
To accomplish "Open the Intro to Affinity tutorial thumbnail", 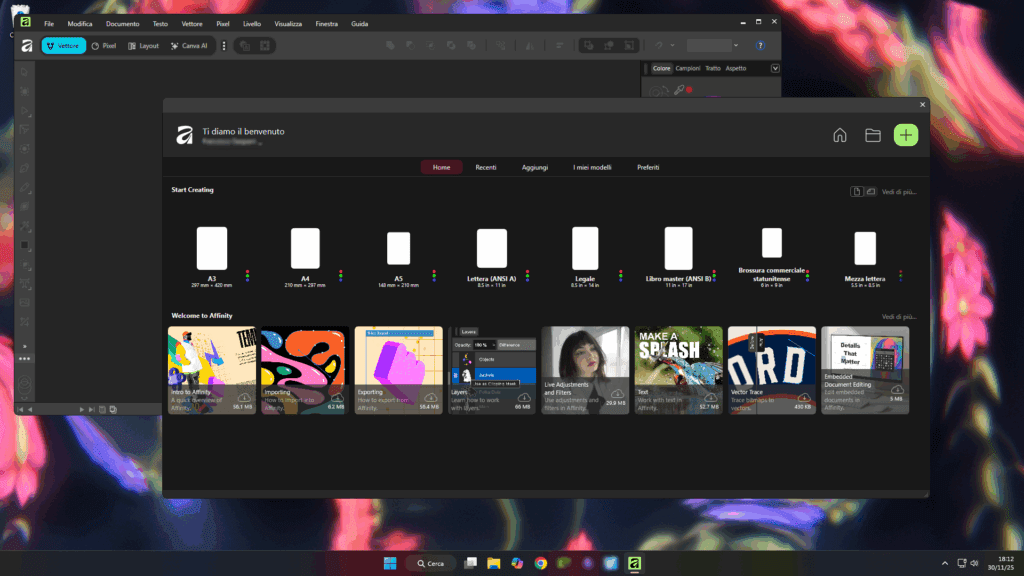I will pyautogui.click(x=211, y=369).
